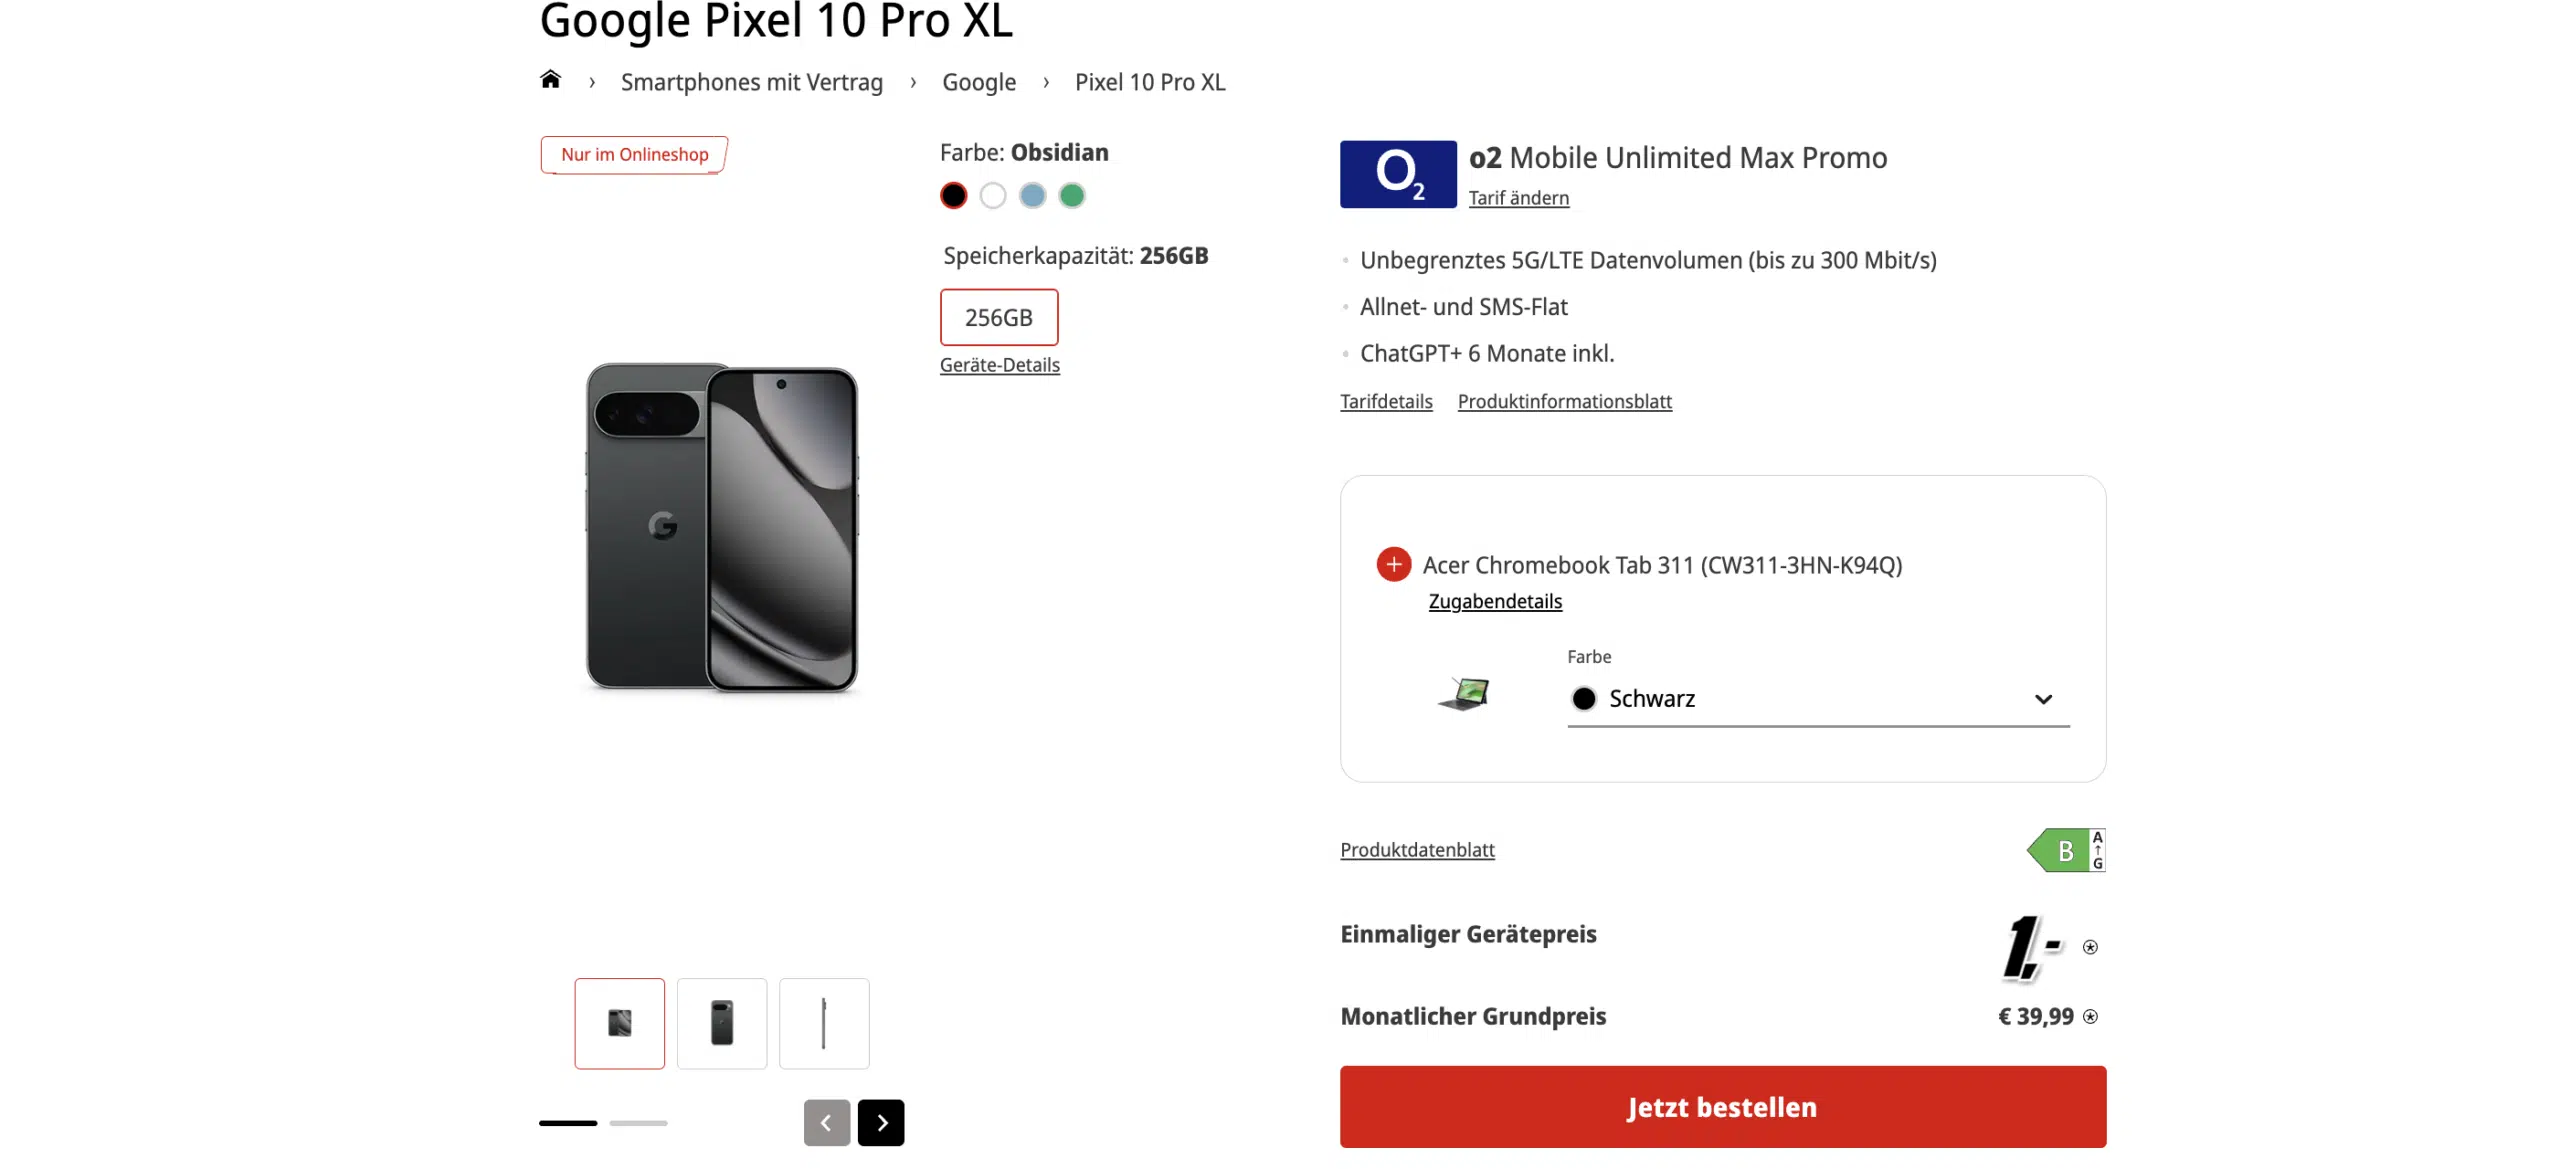
Task: Click the home icon in breadcrumb
Action: click(x=550, y=80)
